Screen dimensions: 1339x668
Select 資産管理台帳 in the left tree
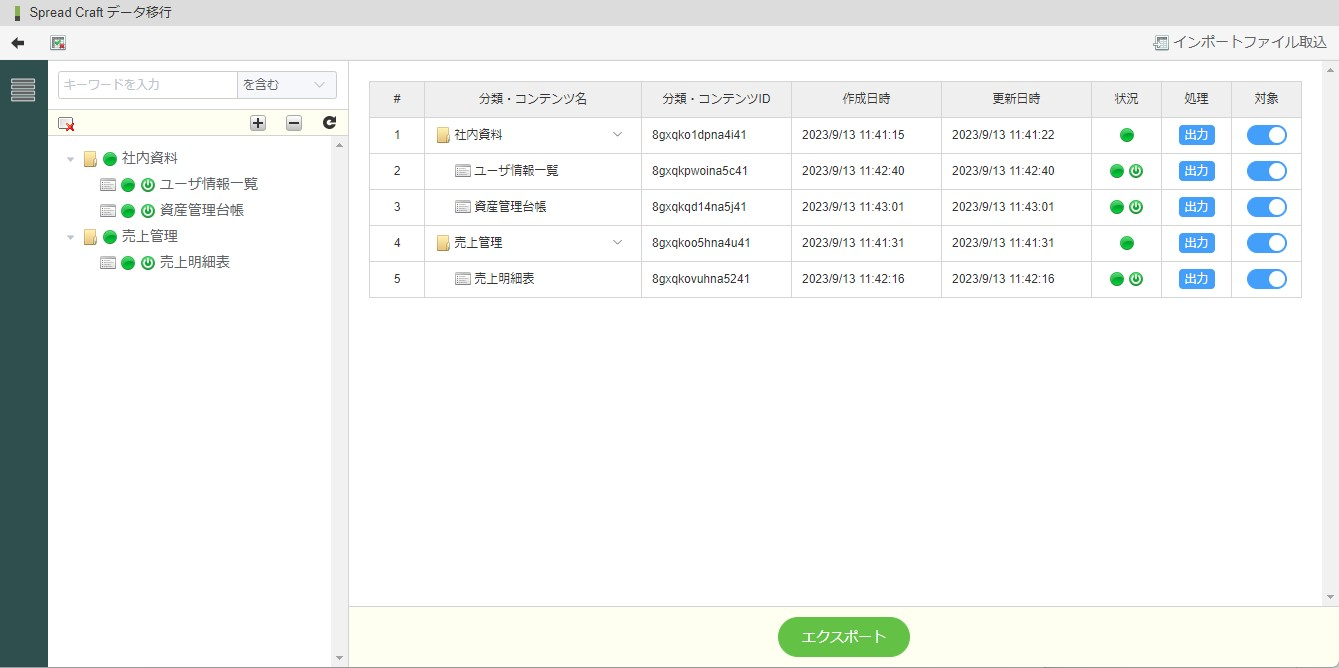coord(201,210)
